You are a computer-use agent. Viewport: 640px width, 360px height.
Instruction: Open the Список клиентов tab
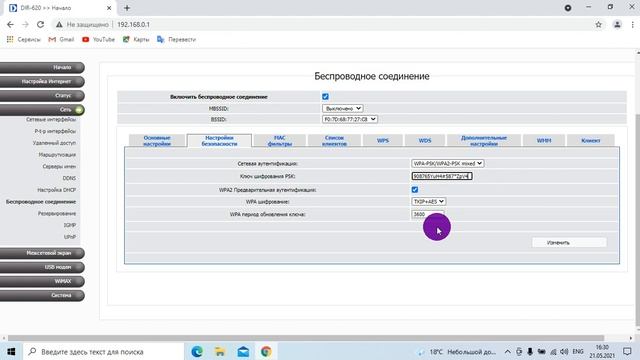(334, 140)
